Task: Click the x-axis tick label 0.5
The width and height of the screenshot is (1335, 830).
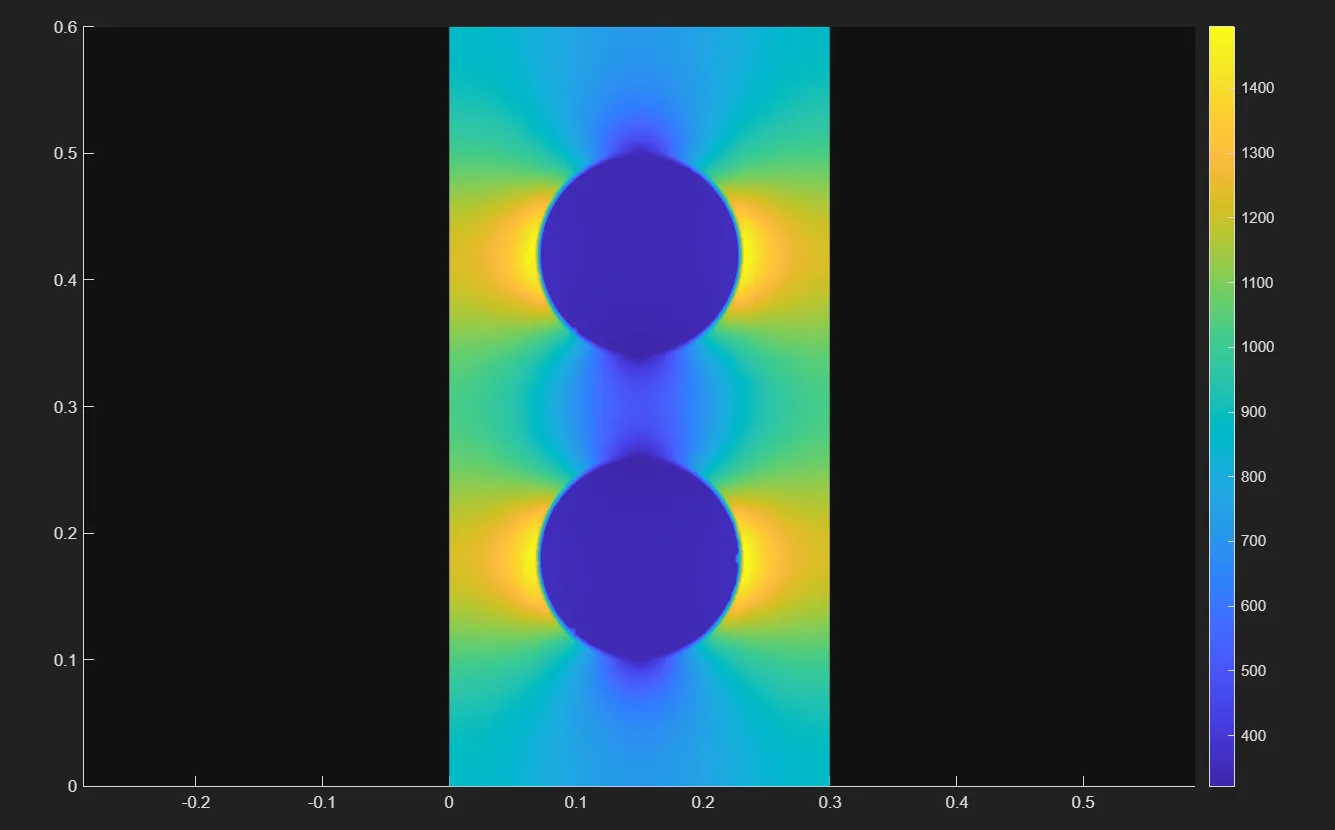Action: [x=1083, y=803]
